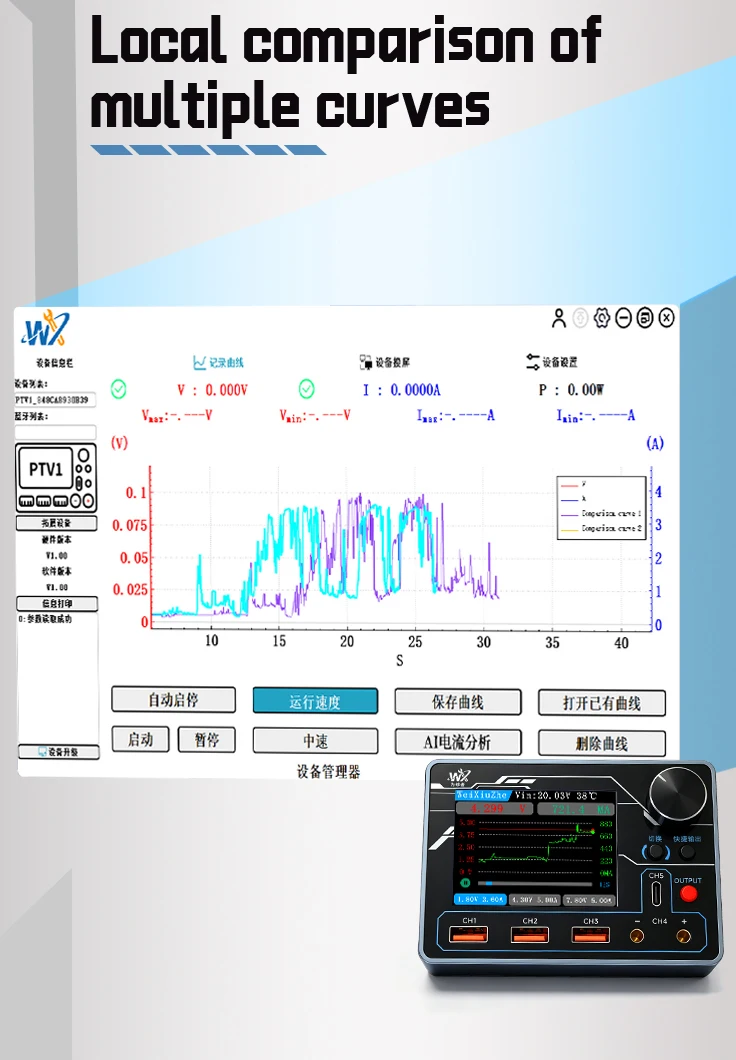
Task: Click the P : 0.00W reading
Action: [571, 390]
